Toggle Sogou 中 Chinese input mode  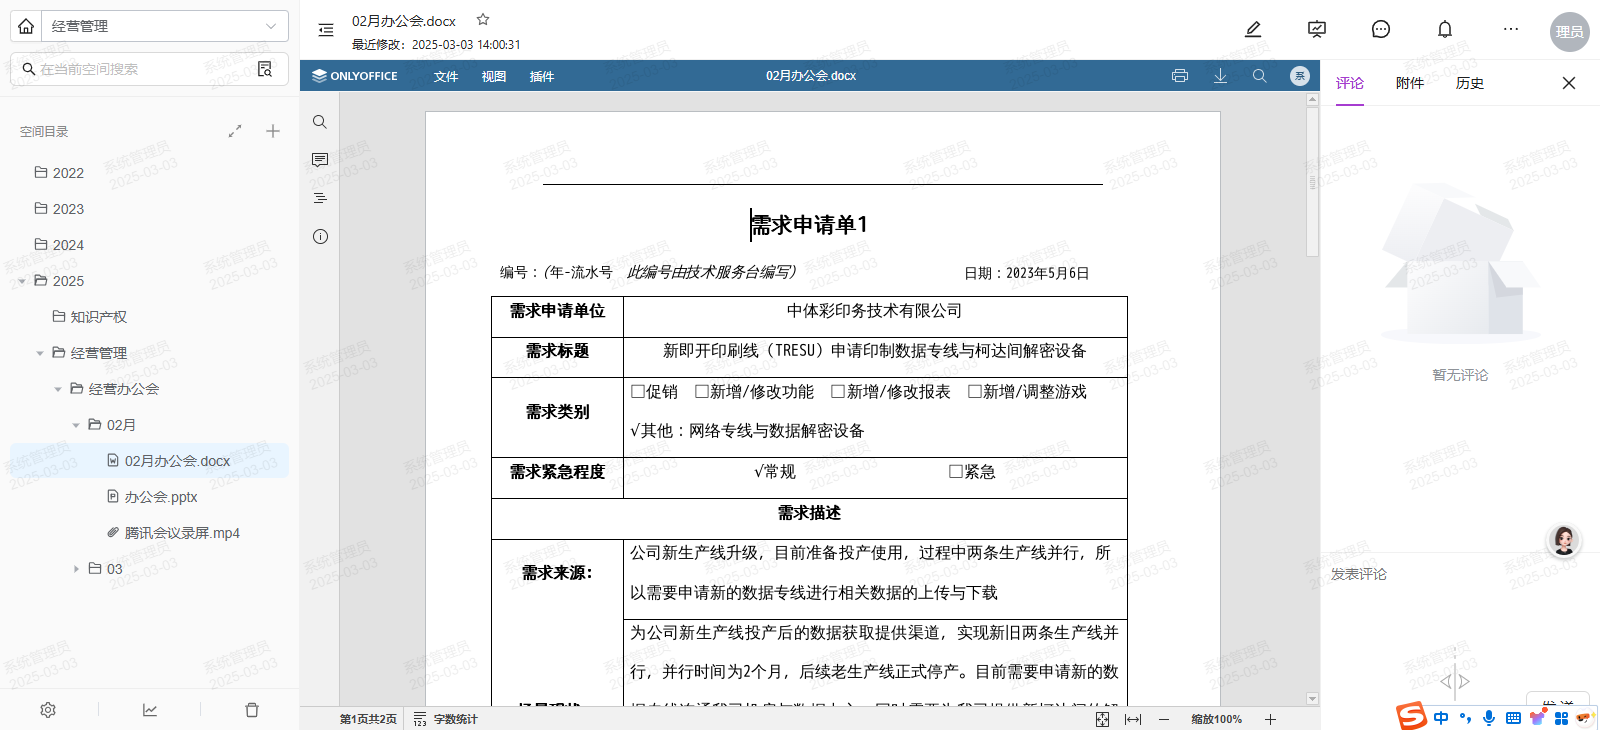[1441, 718]
